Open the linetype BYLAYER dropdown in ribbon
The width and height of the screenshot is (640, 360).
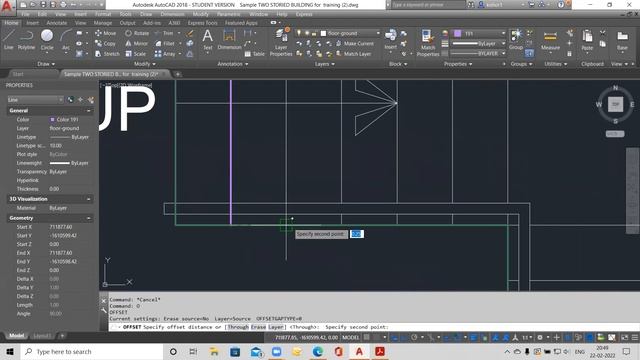(x=478, y=53)
